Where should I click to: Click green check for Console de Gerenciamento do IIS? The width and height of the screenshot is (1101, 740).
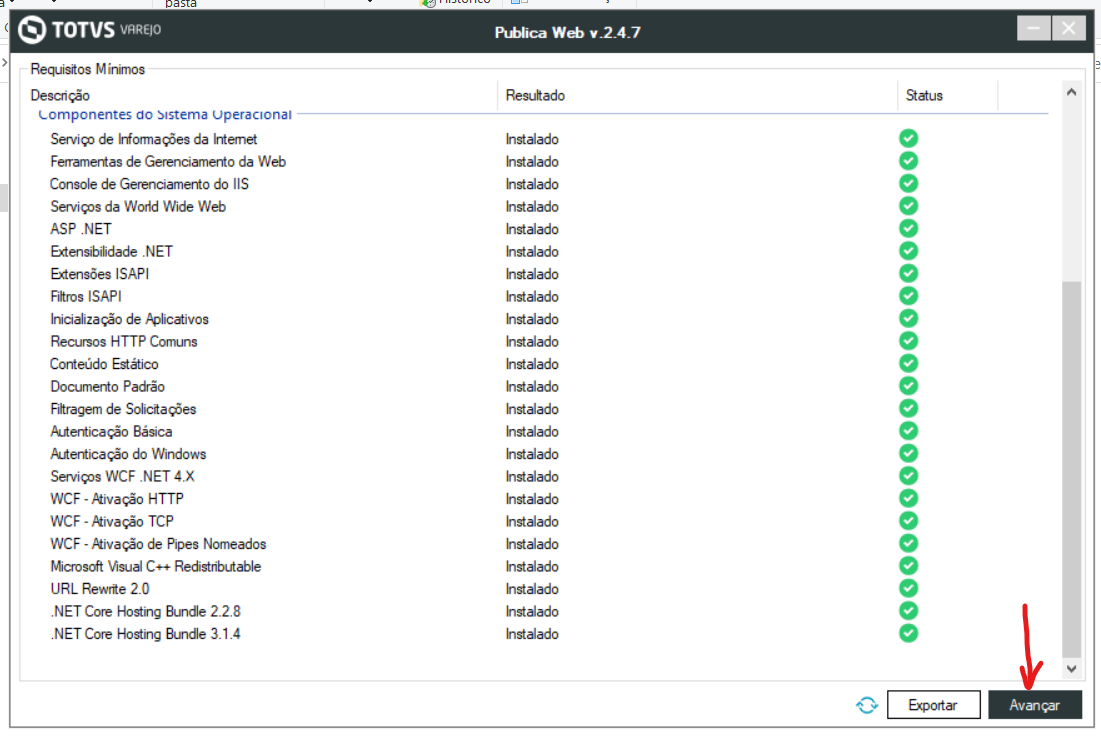tap(909, 183)
